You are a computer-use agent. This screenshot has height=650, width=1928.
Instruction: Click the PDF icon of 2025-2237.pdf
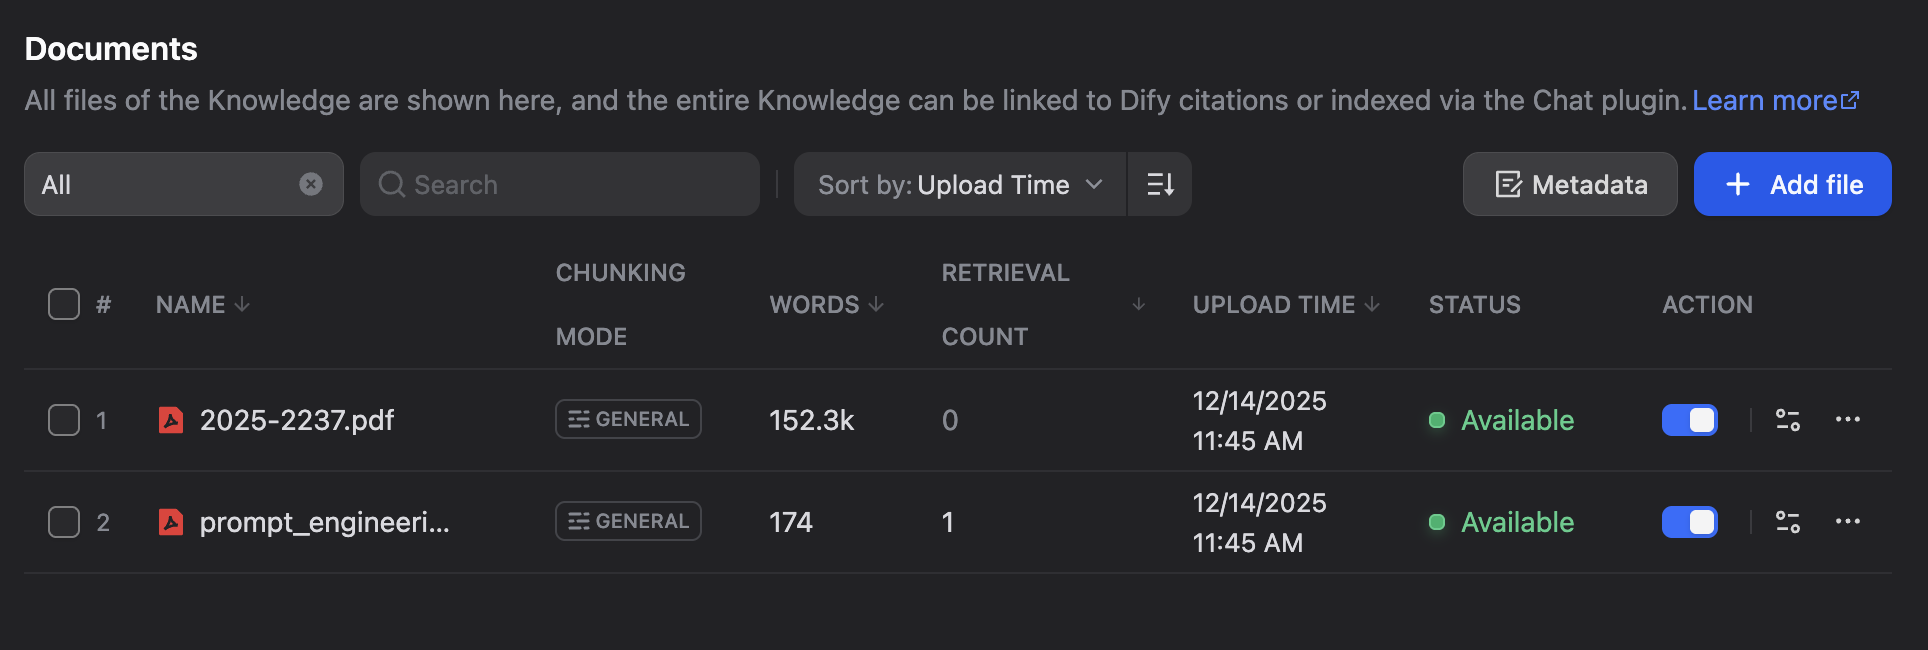(x=171, y=420)
